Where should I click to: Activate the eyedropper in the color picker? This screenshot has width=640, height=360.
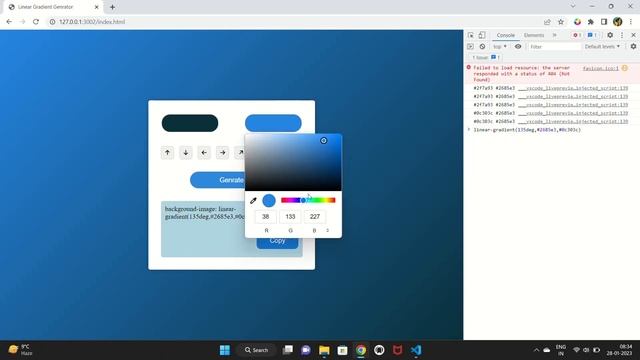coord(253,200)
